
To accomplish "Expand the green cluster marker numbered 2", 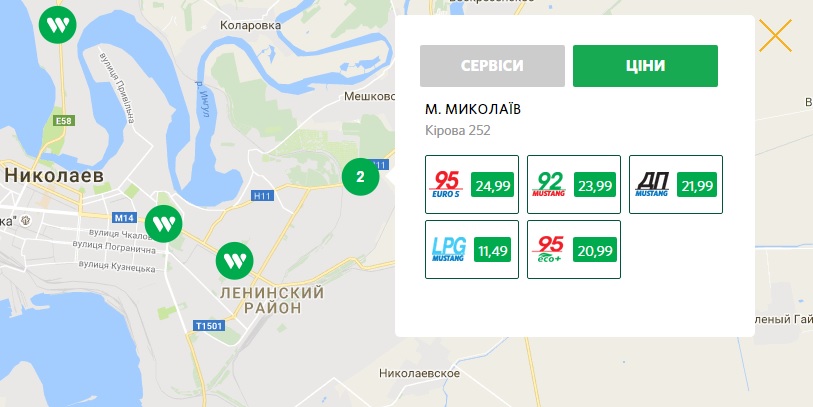I will [360, 177].
